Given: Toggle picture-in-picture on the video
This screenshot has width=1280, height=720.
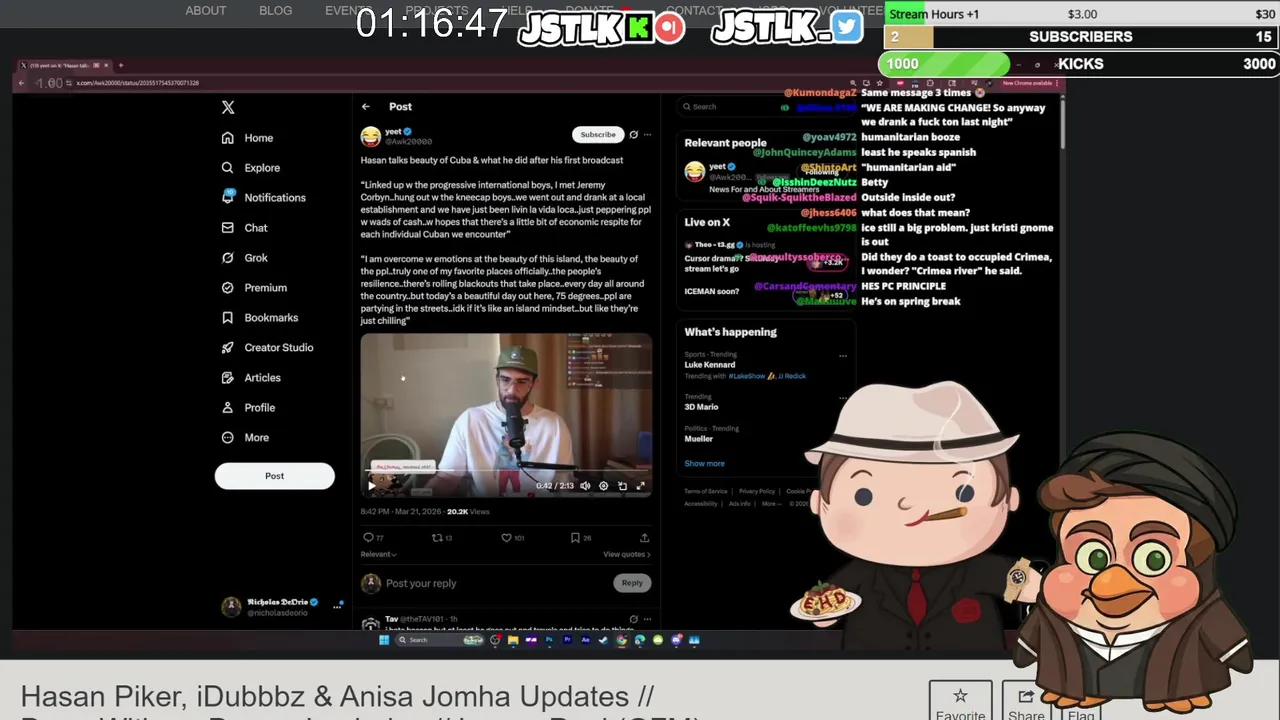Looking at the screenshot, I should (622, 486).
